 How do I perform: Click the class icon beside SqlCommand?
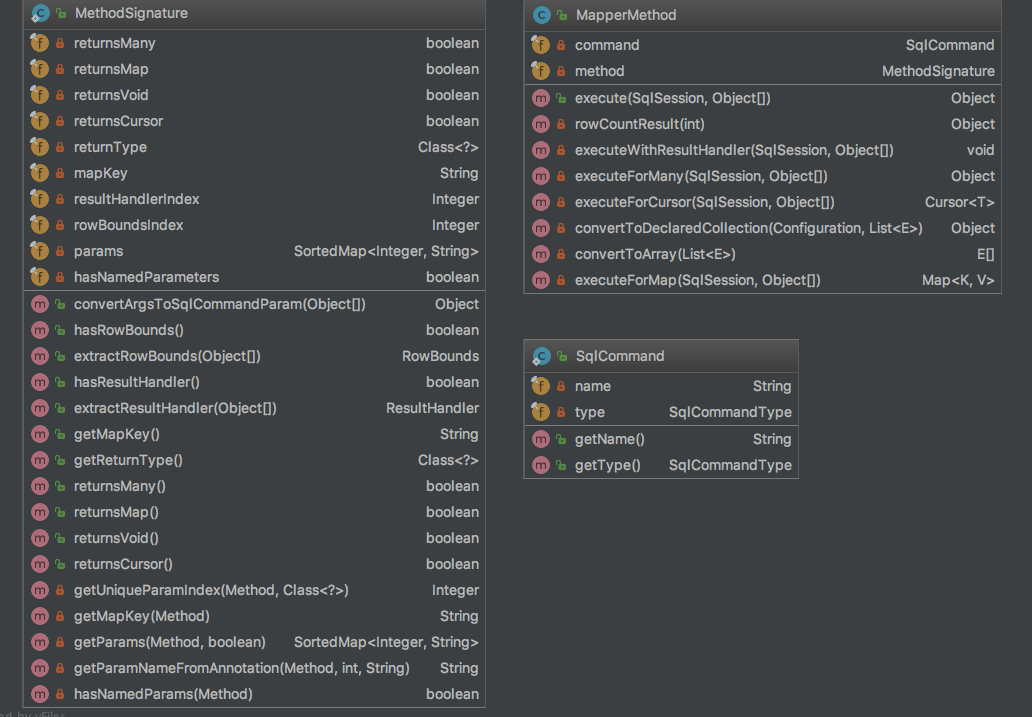[541, 356]
